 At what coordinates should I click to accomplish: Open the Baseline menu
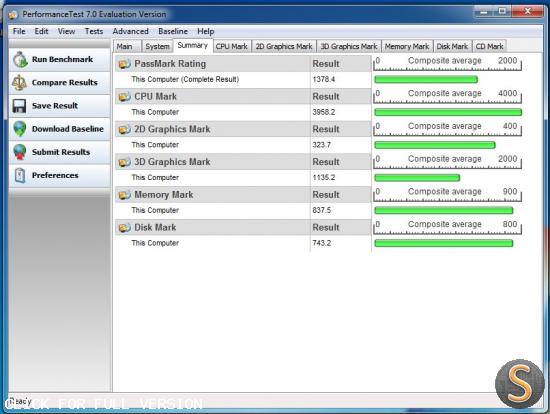click(x=173, y=31)
